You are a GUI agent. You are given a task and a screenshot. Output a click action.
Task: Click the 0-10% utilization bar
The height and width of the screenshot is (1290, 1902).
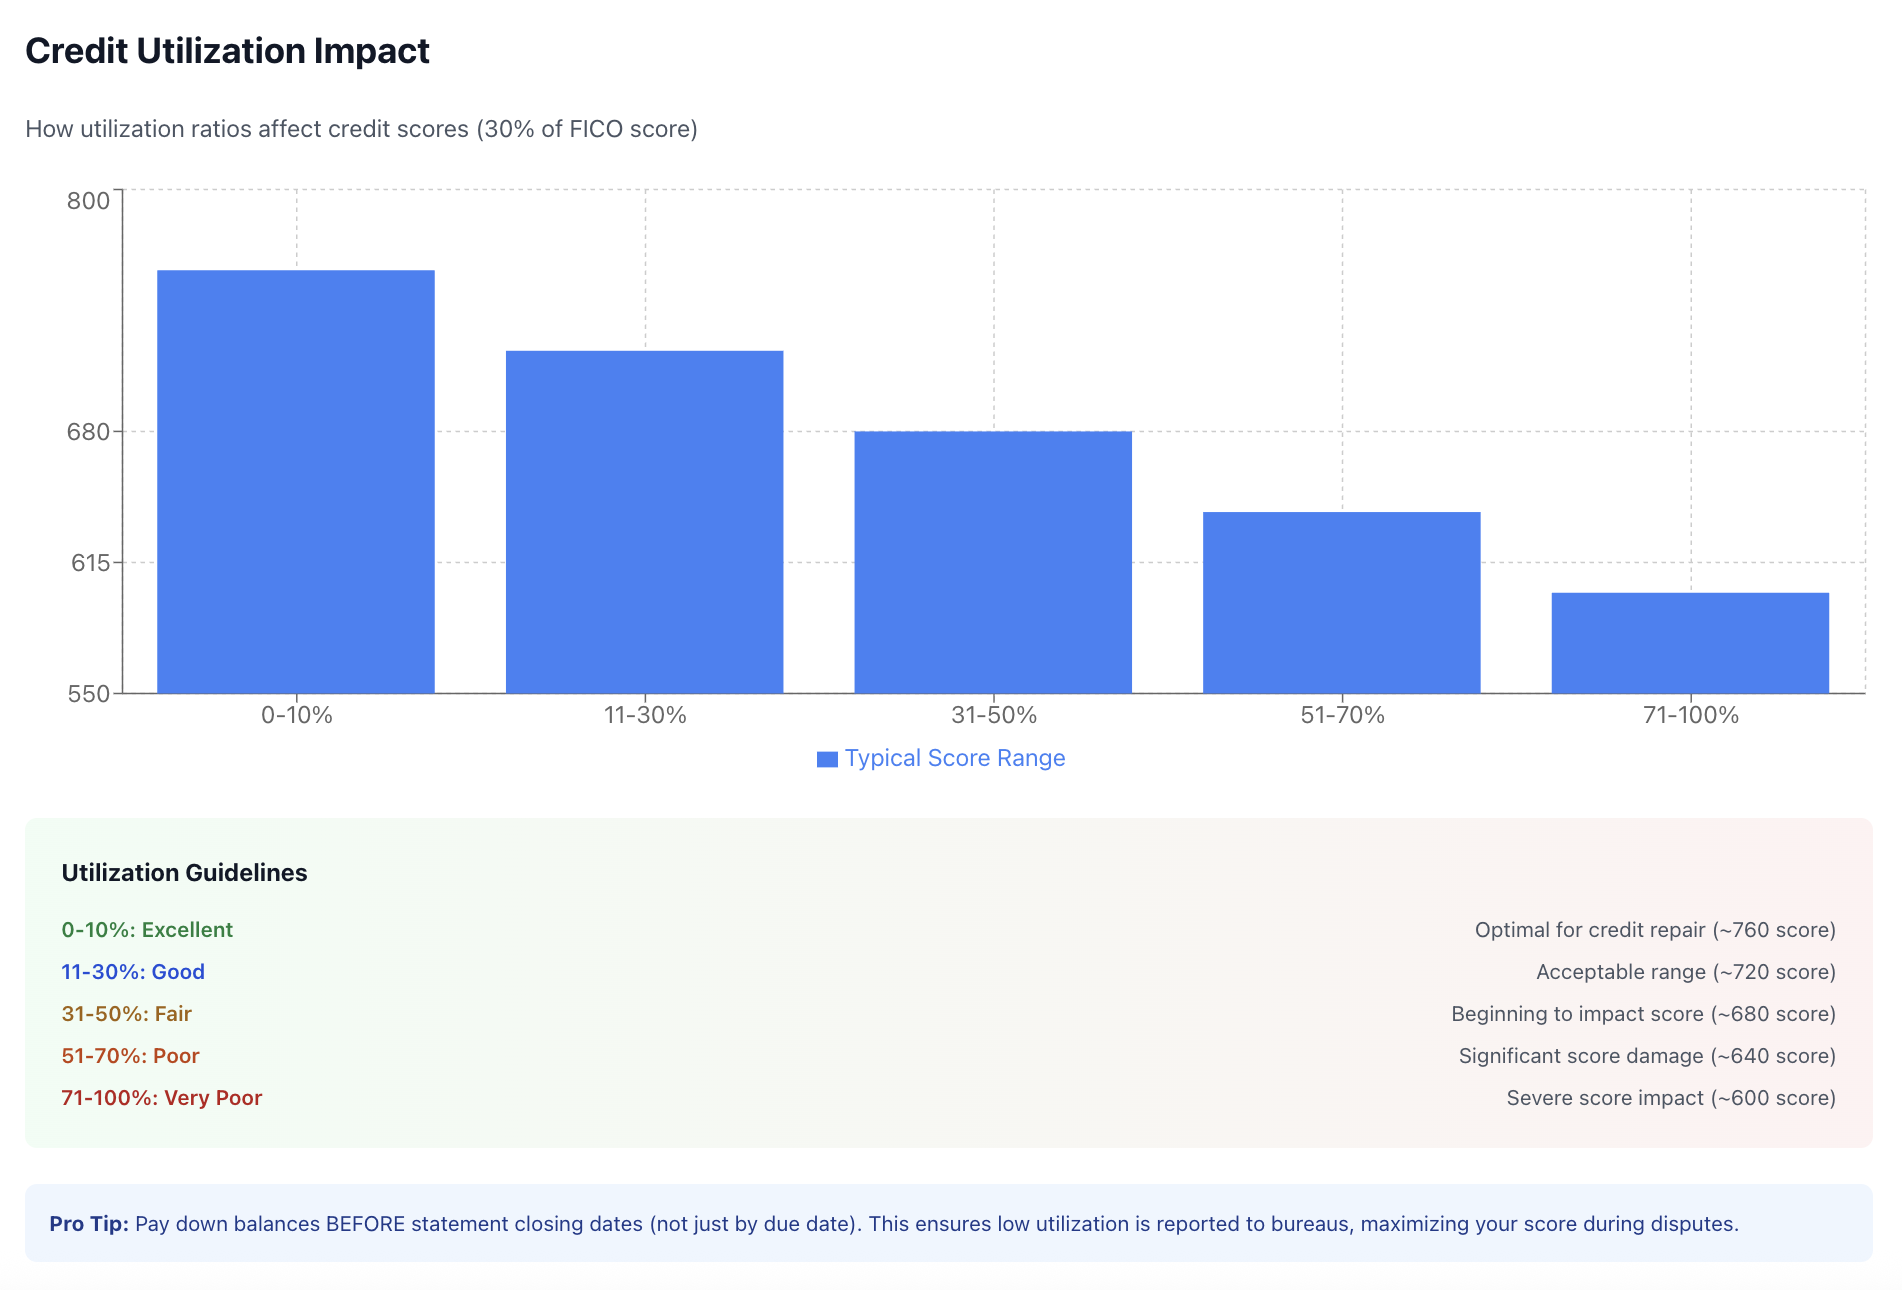296,481
